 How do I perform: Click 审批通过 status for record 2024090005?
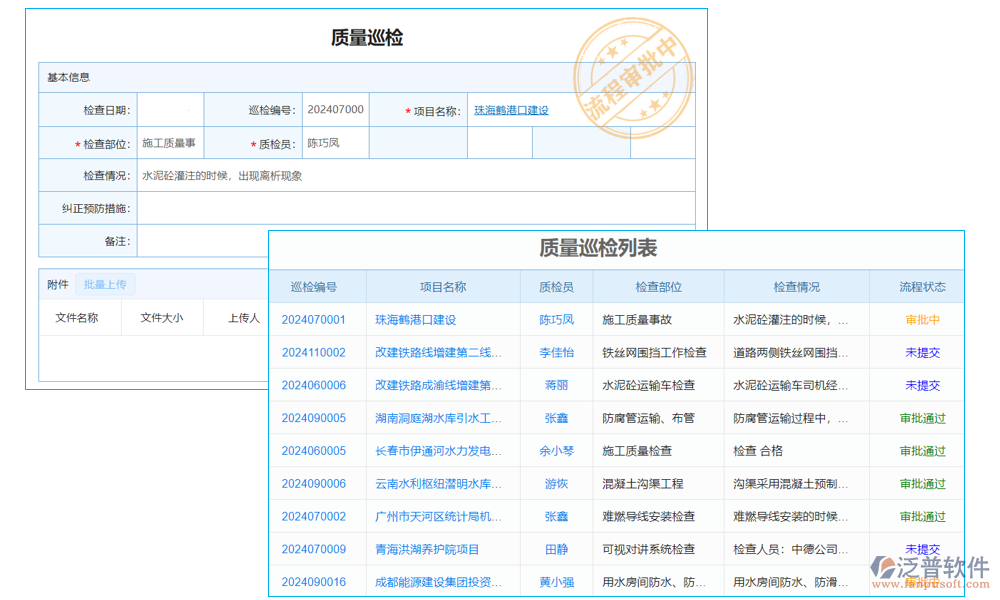(920, 418)
